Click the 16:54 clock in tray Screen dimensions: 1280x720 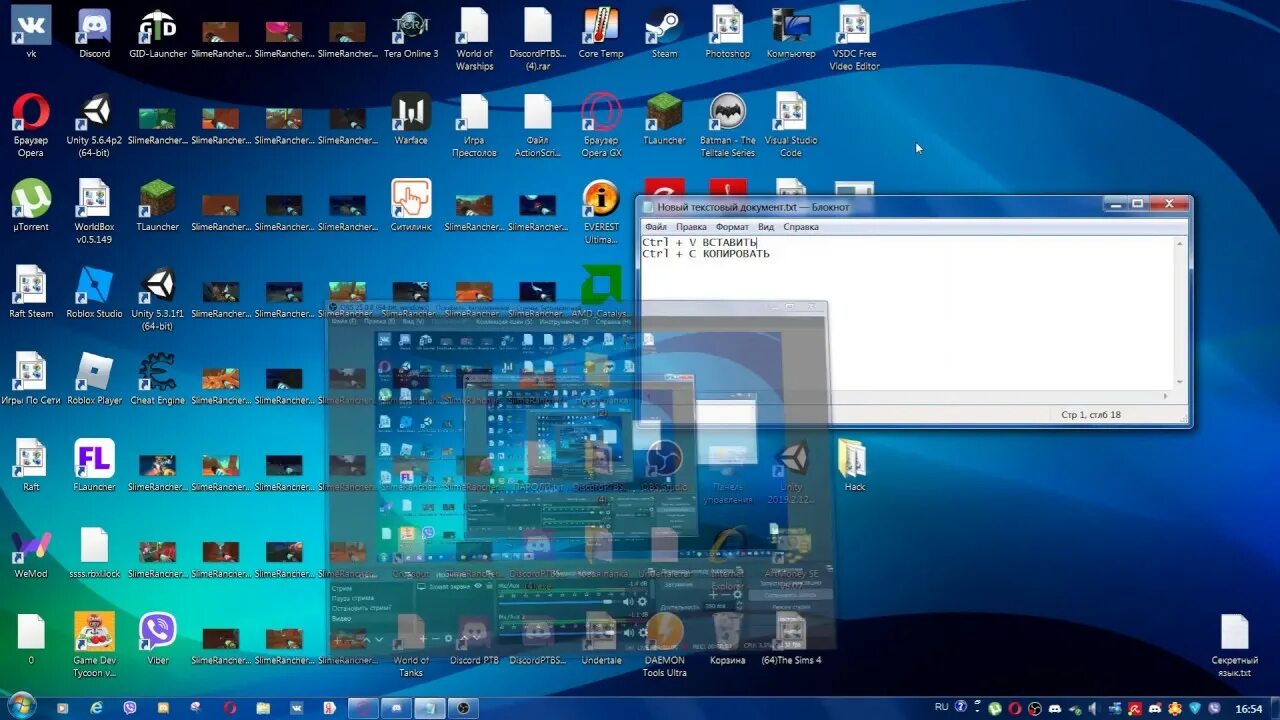(1249, 708)
